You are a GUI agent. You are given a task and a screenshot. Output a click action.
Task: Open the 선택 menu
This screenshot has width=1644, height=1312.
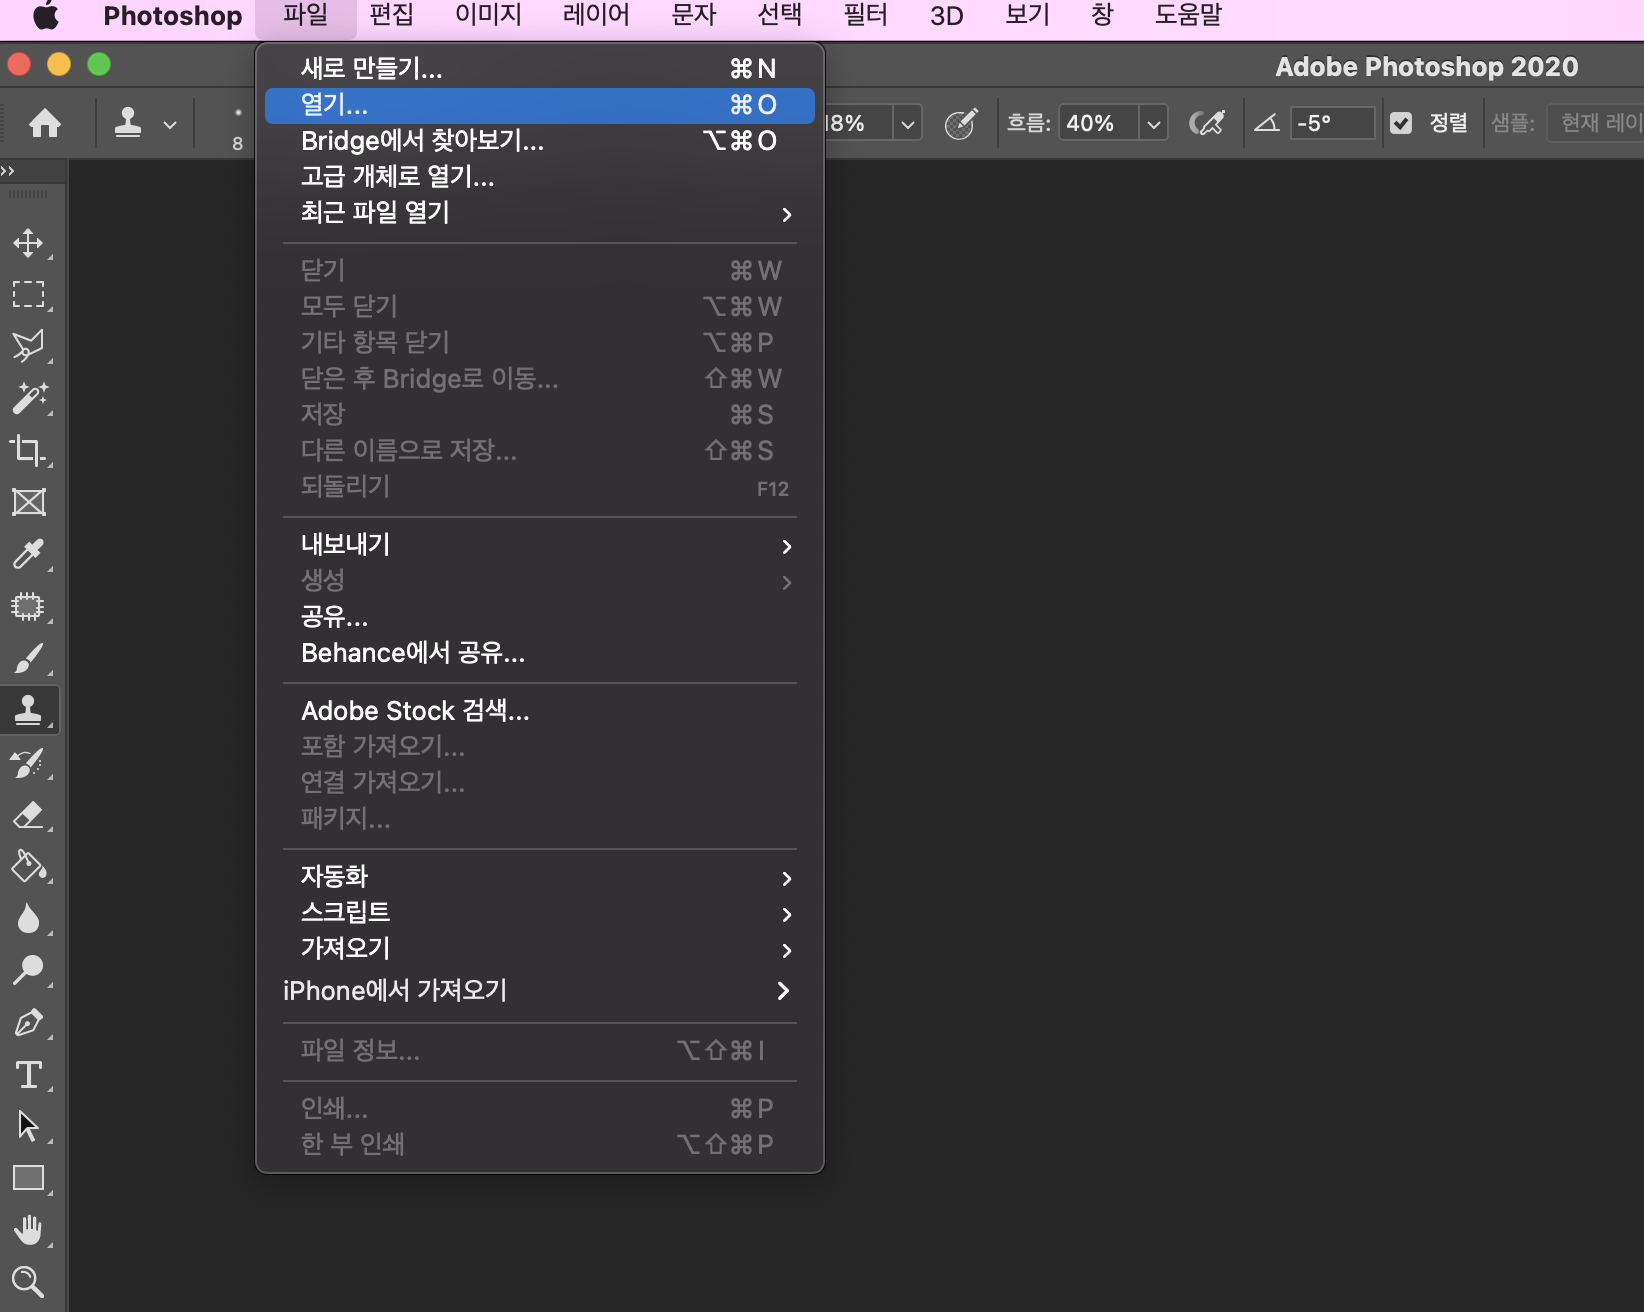pyautogui.click(x=780, y=16)
